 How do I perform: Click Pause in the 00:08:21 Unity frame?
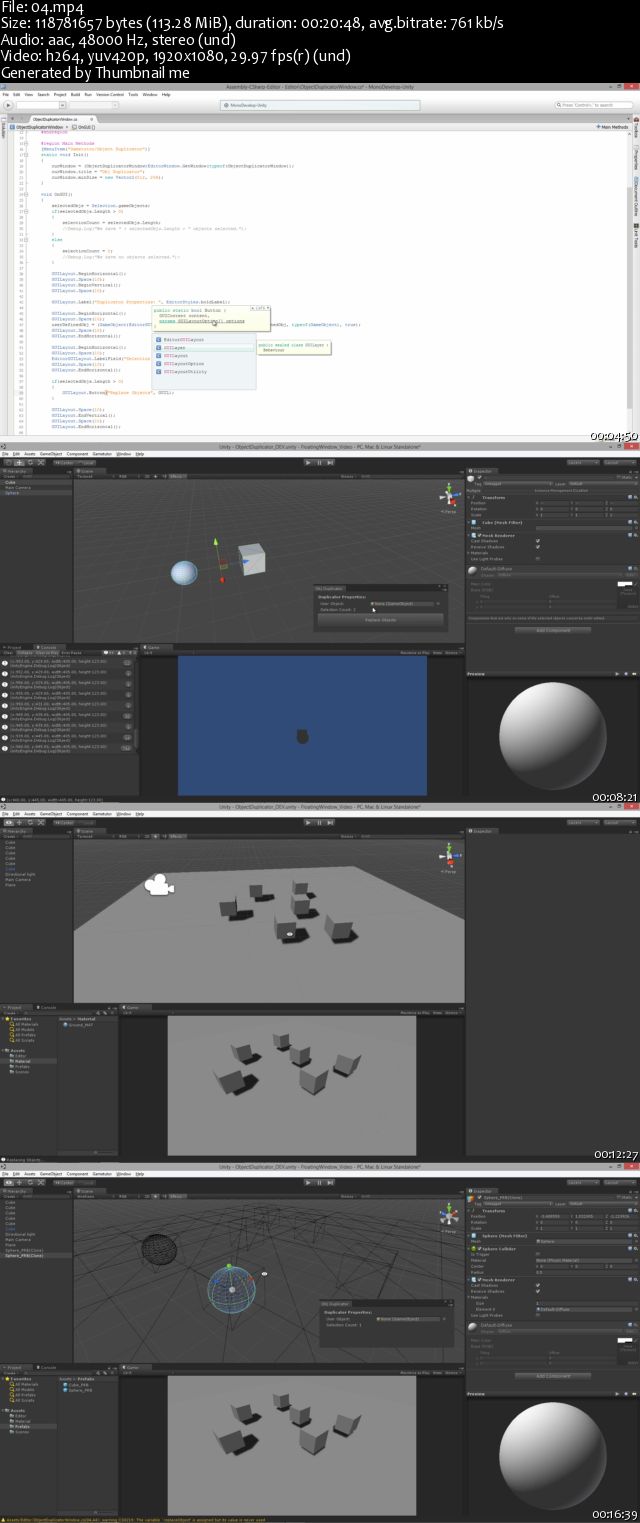[x=320, y=462]
